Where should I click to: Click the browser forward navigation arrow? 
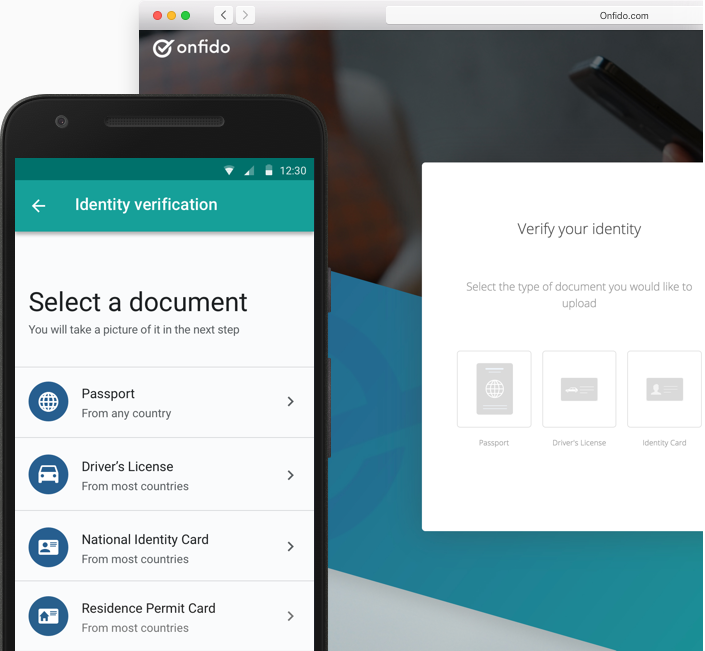[x=245, y=15]
